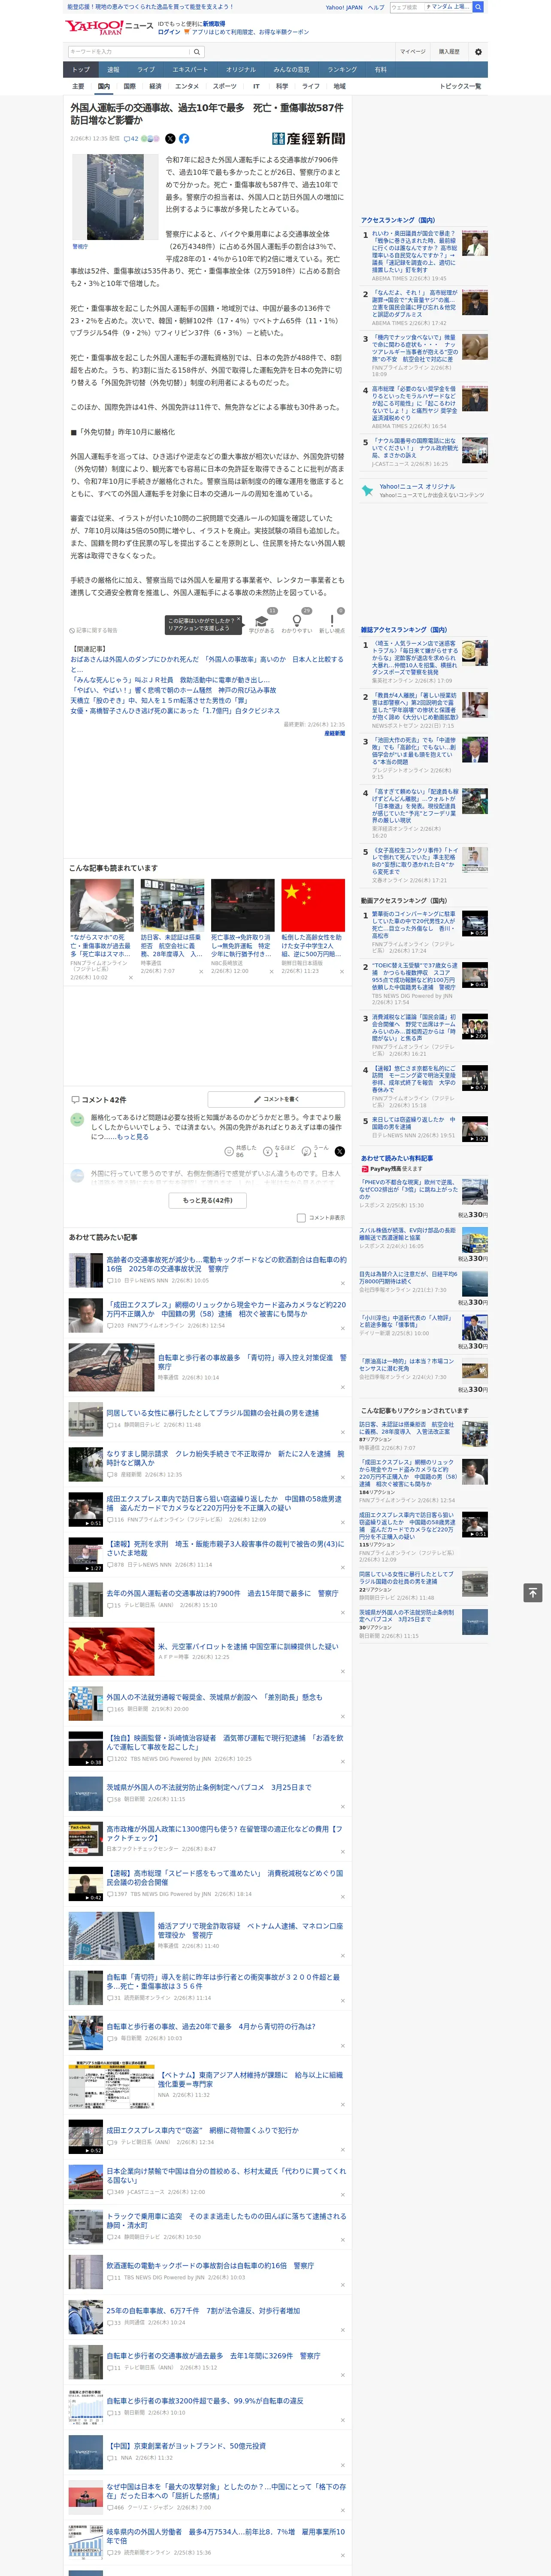Select the トップ navigation tab

pos(81,70)
